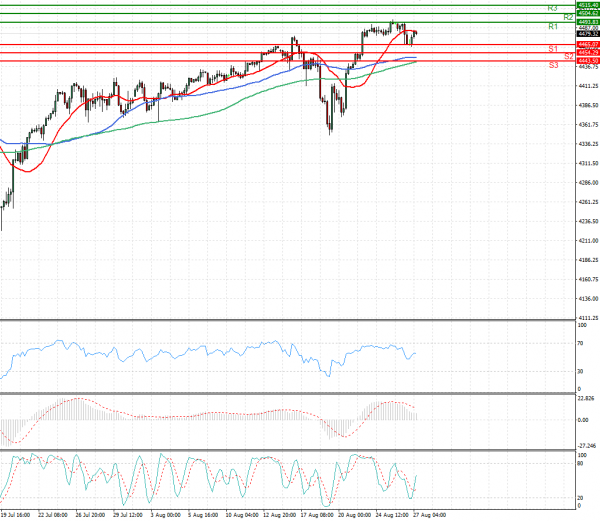Click the 4411.25 price axis value
This screenshot has height=521, width=600.
tap(588, 86)
